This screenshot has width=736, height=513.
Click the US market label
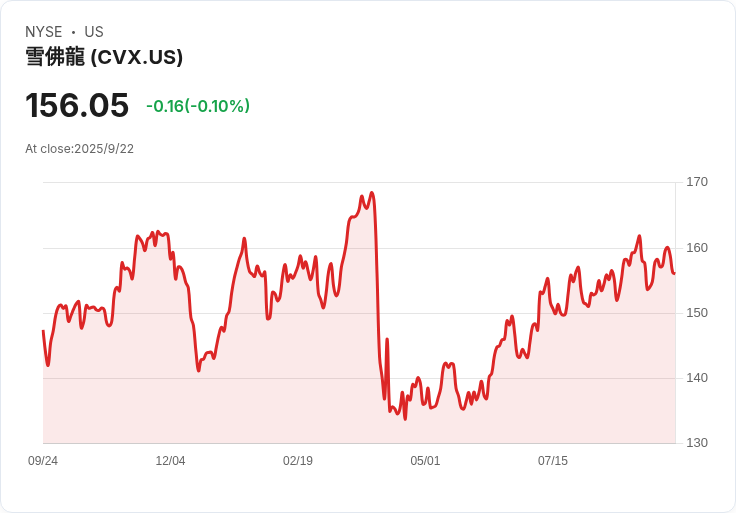tap(94, 32)
